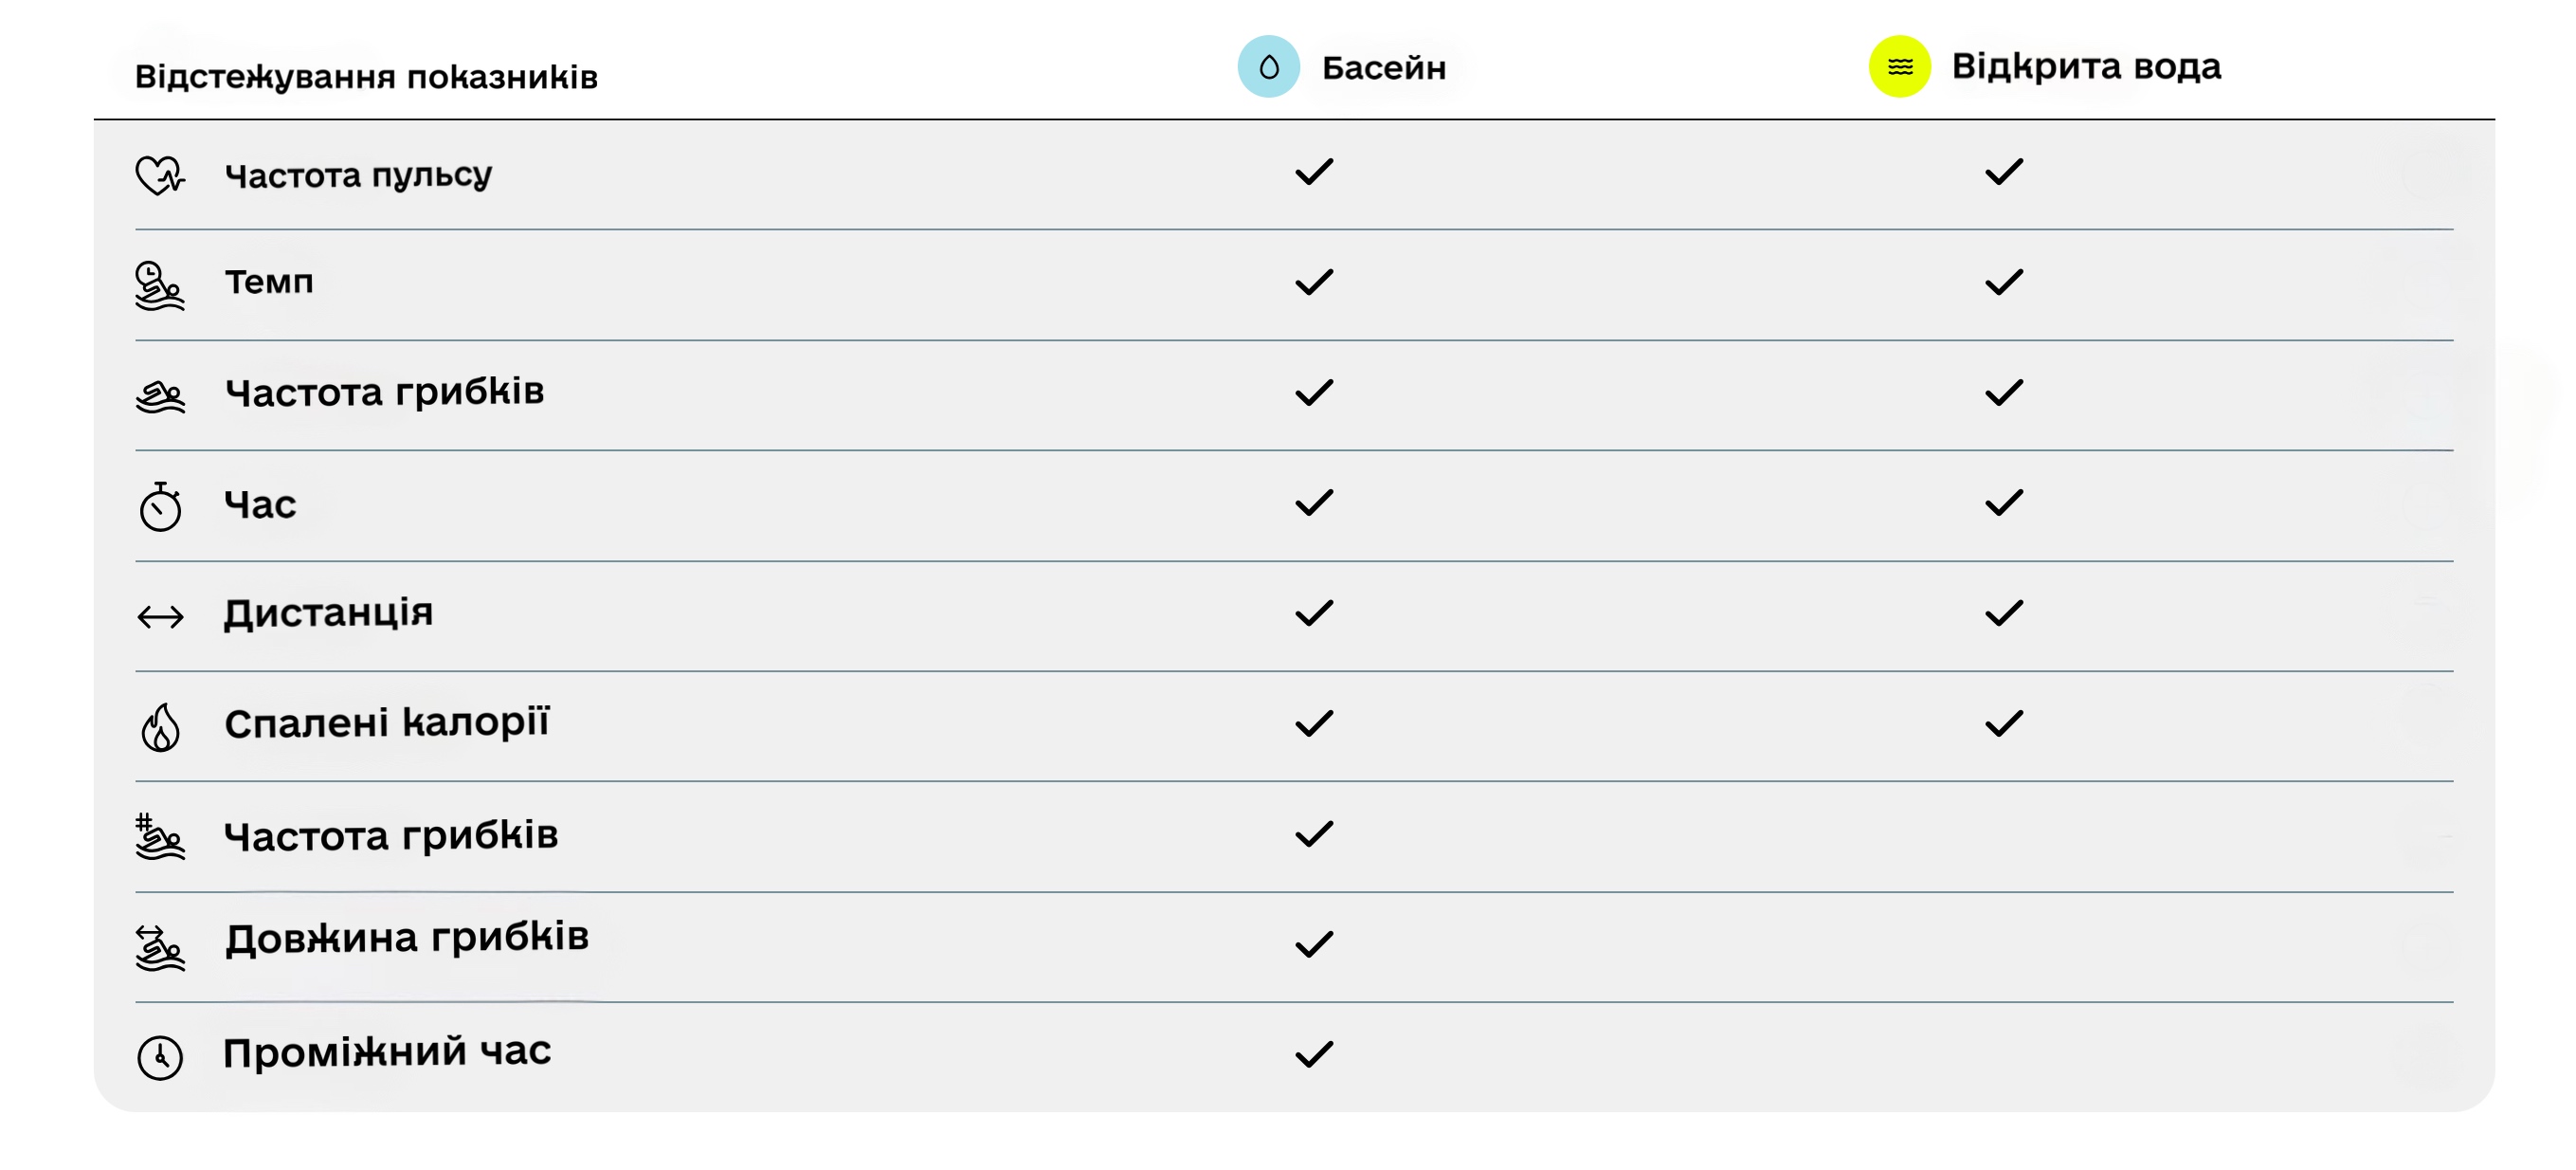This screenshot has height=1170, width=2576.
Task: Click the pool checkmark for Частота пульсу
Action: (x=1314, y=172)
